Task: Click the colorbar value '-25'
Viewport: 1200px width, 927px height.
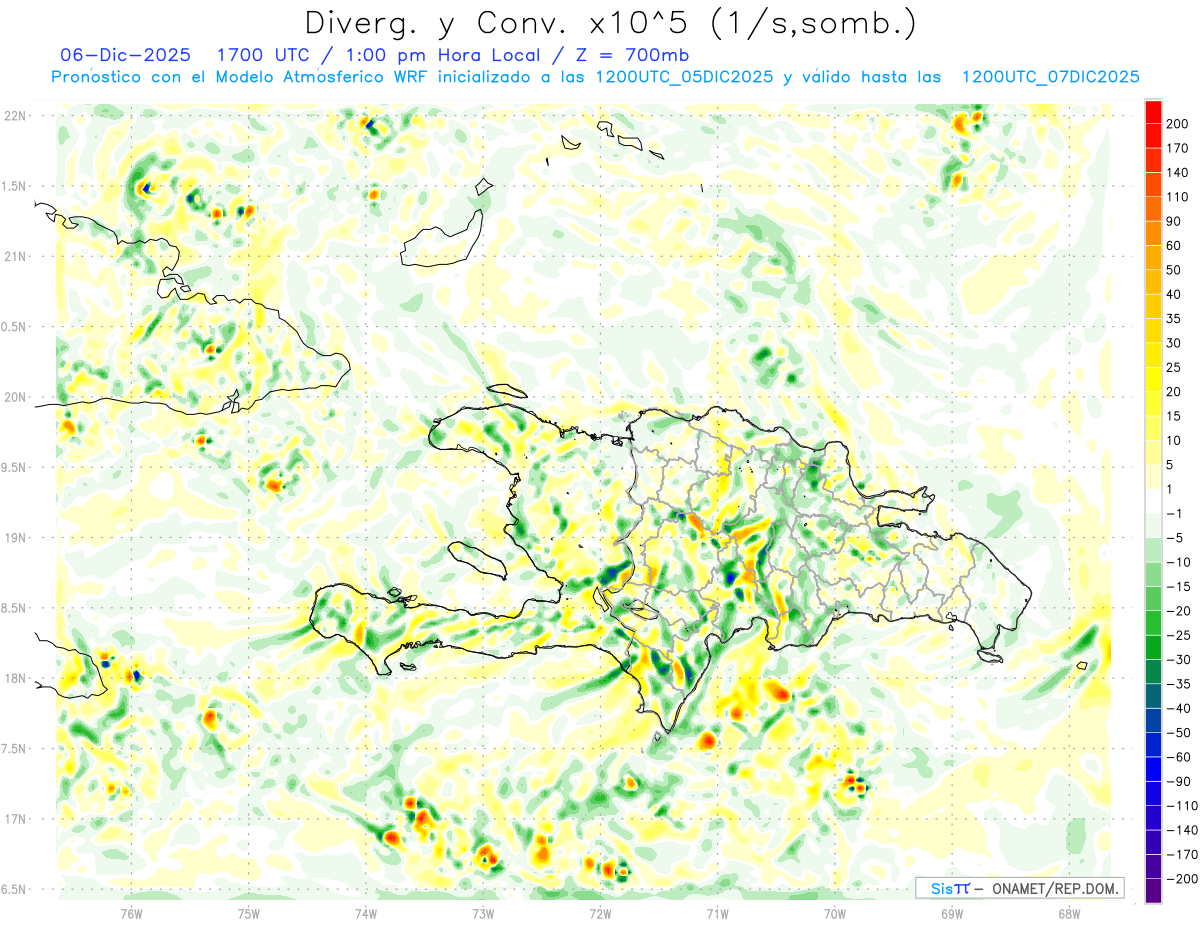Action: click(x=1178, y=635)
